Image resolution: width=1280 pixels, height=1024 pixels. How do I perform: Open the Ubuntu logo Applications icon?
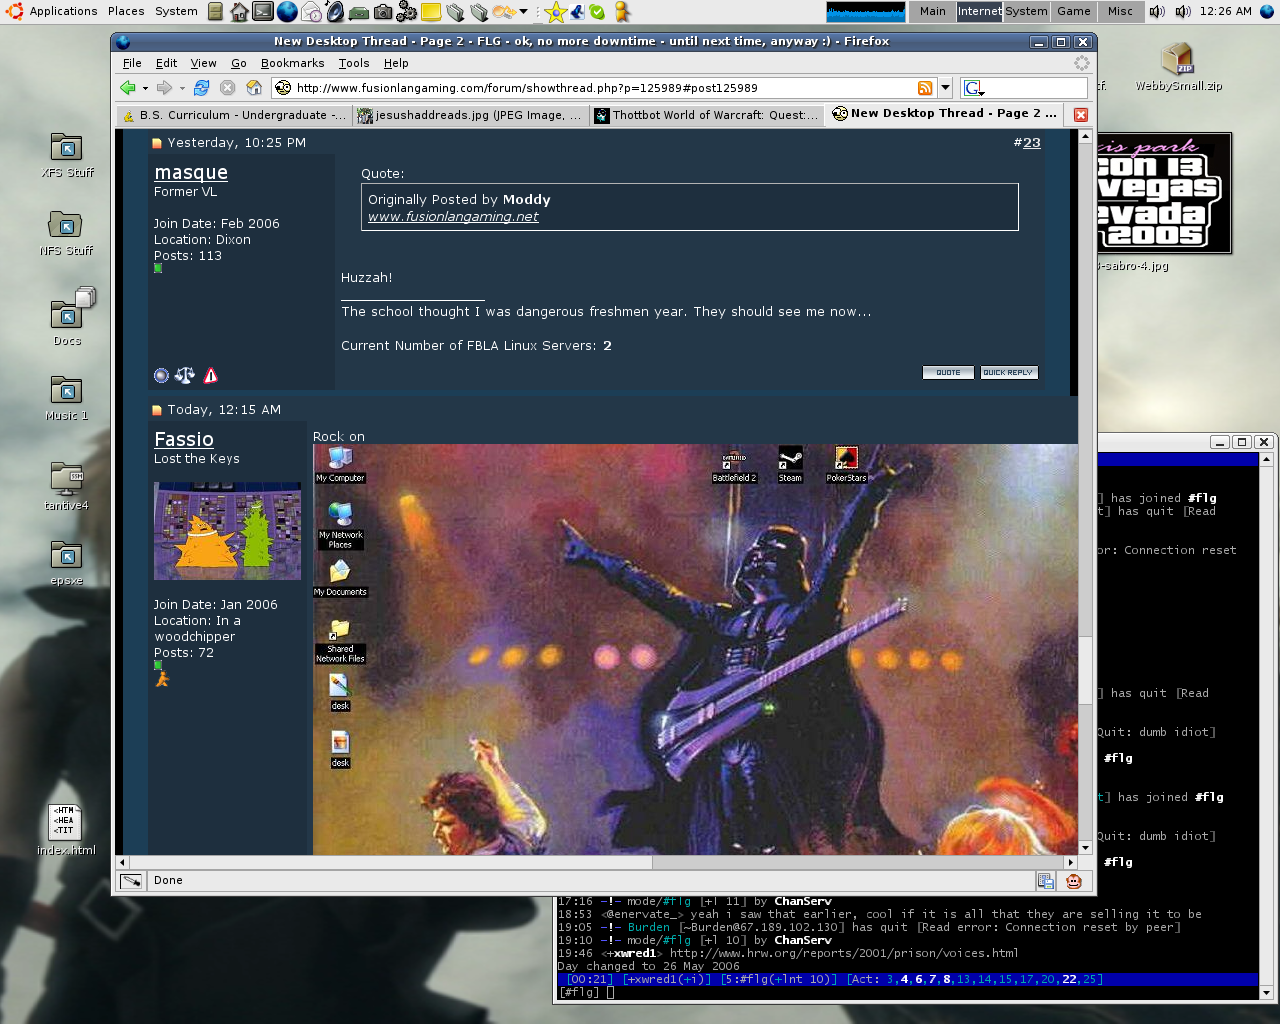click(14, 11)
